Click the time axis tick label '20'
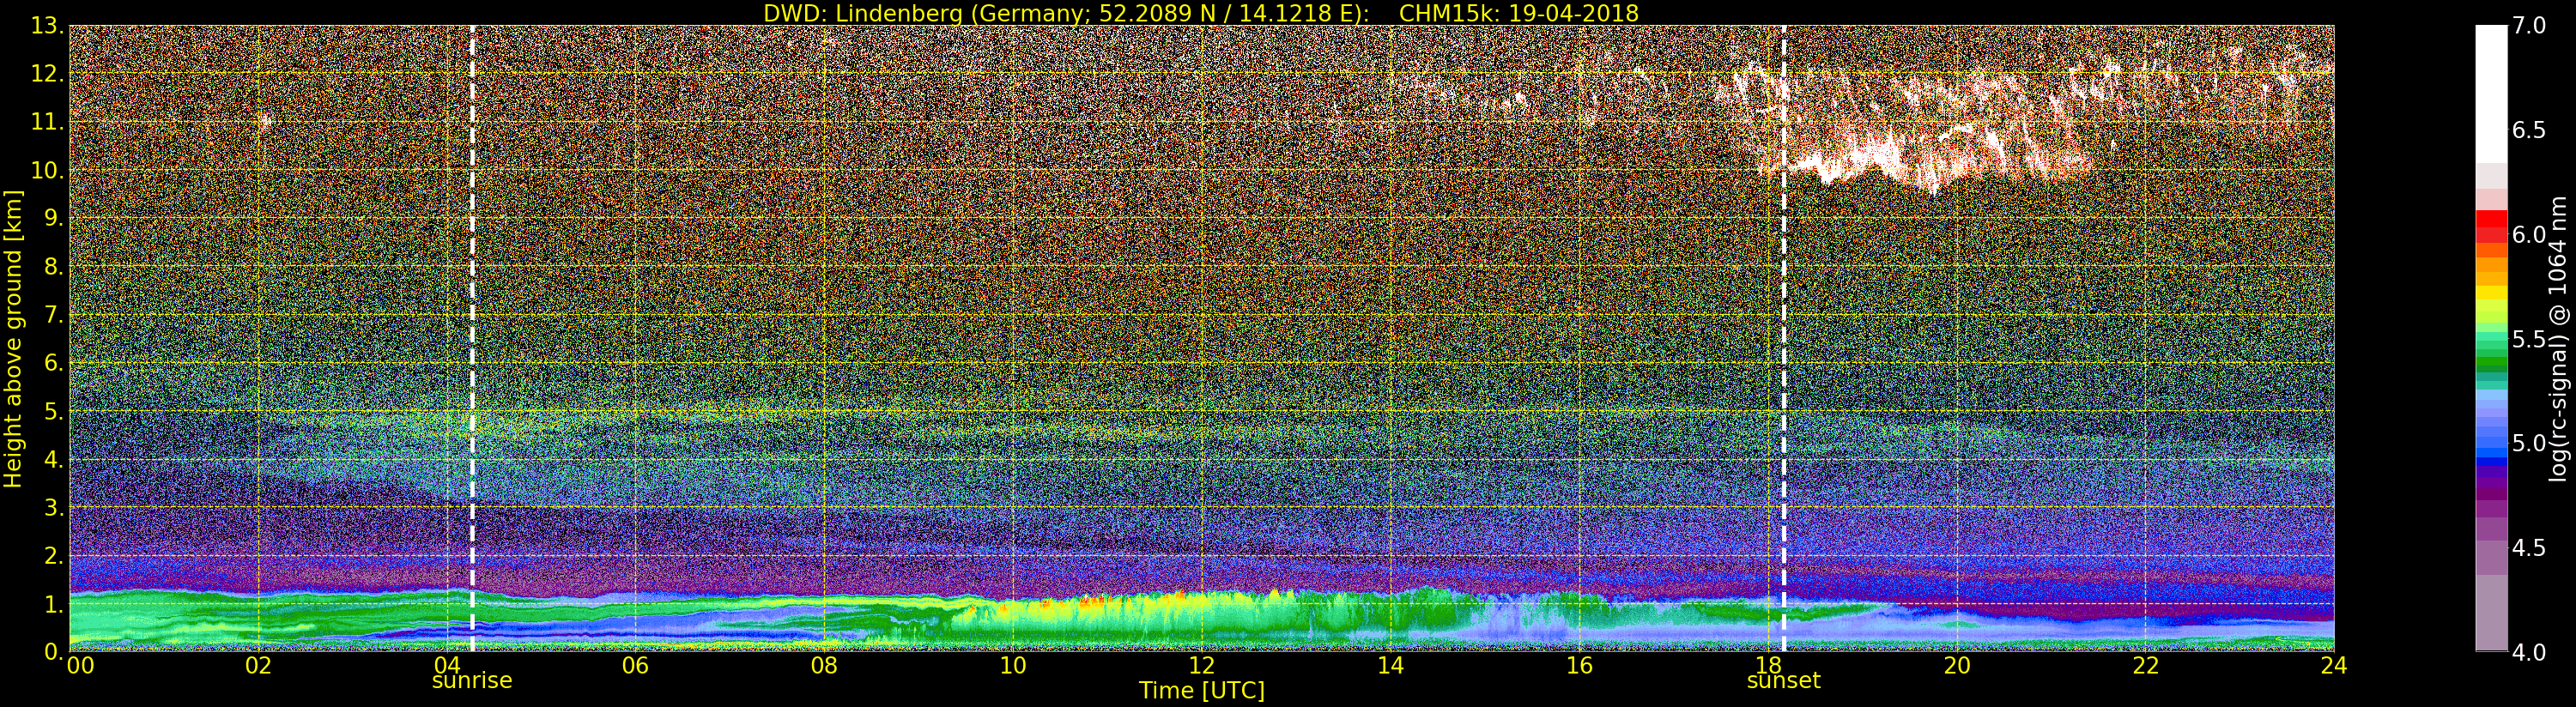 pos(1956,666)
